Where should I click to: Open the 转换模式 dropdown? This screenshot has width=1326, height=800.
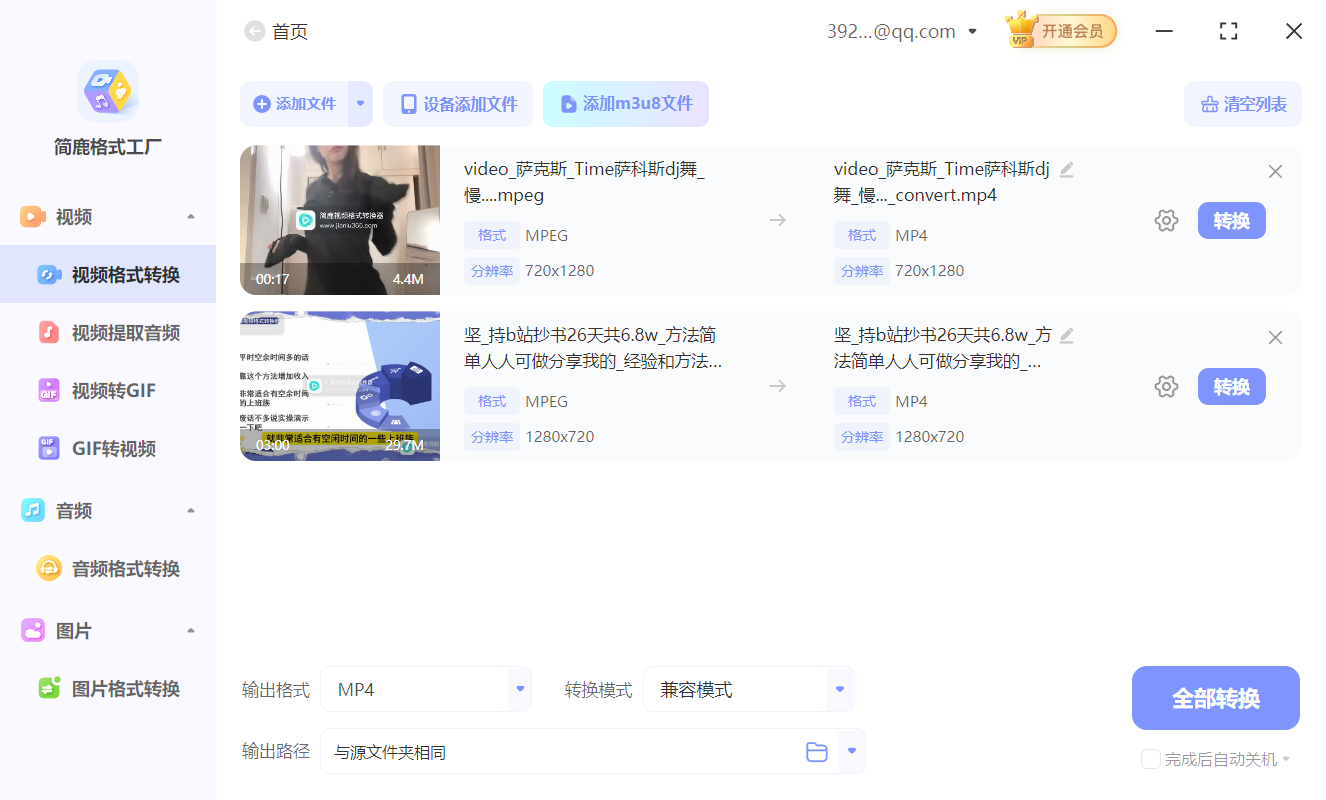click(x=748, y=689)
